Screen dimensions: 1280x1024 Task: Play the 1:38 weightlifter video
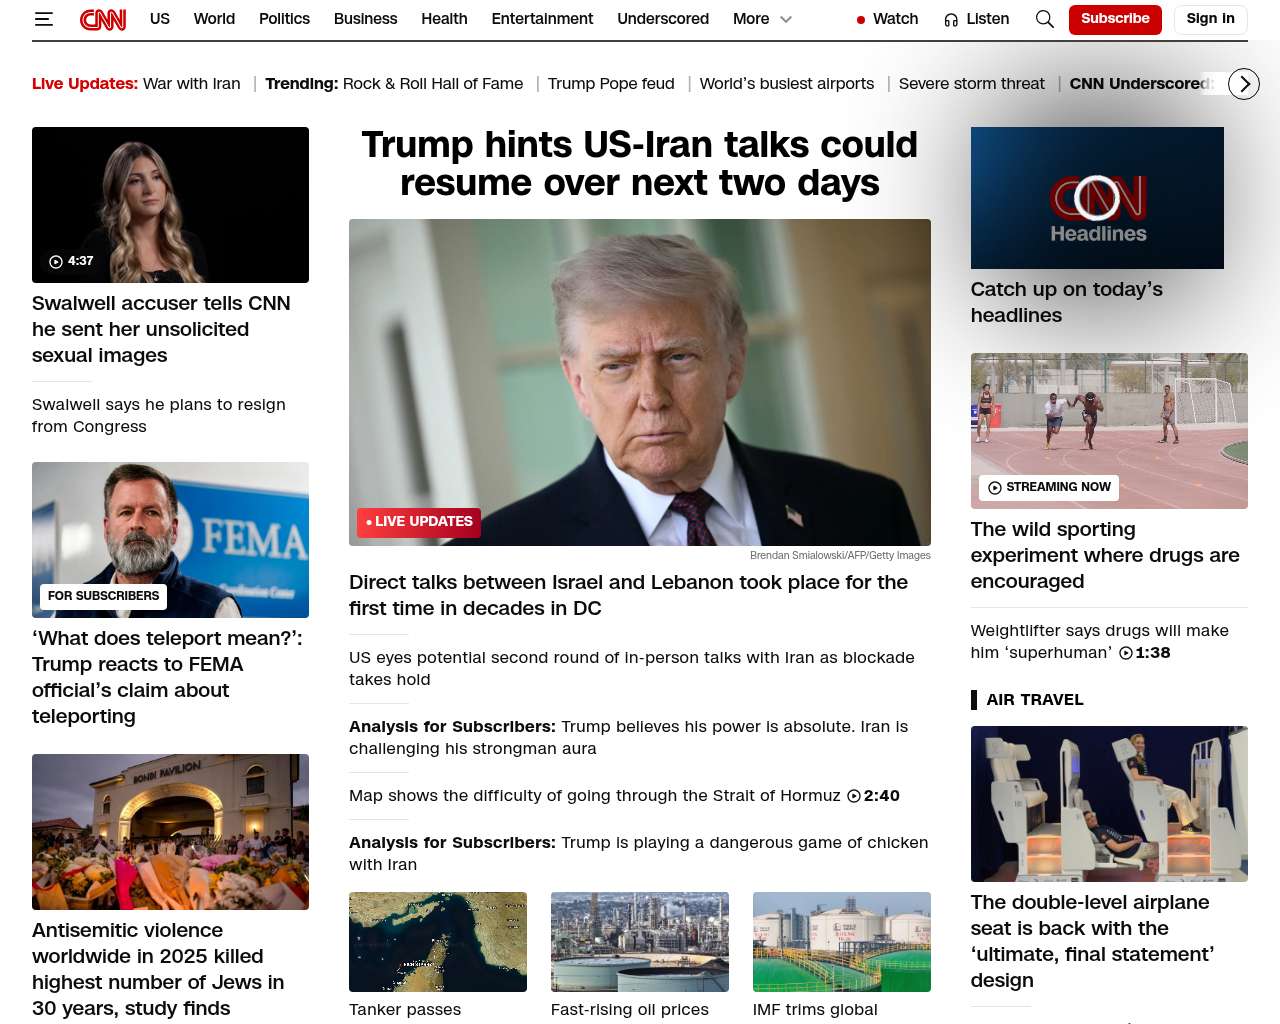[x=1126, y=653]
